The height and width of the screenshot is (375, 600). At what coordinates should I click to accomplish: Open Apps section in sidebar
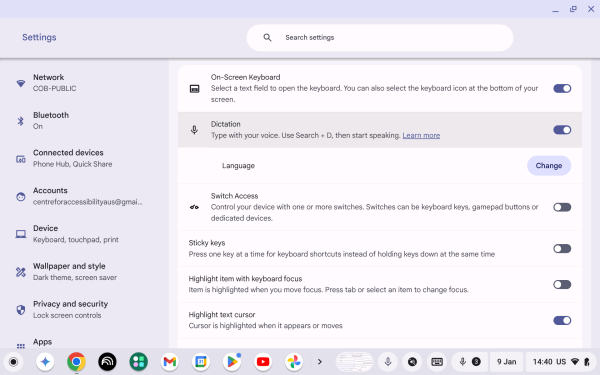(84, 342)
